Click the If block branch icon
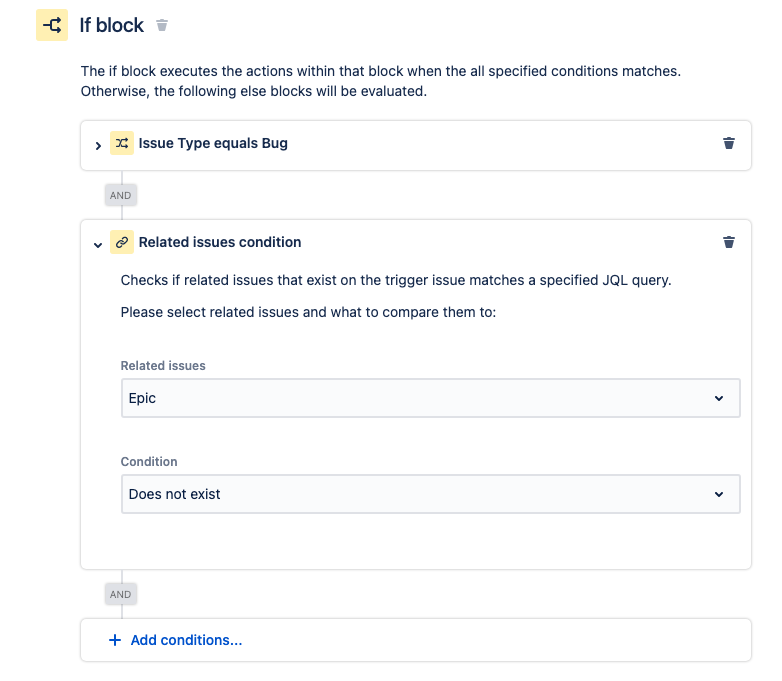782x681 pixels. coord(52,25)
